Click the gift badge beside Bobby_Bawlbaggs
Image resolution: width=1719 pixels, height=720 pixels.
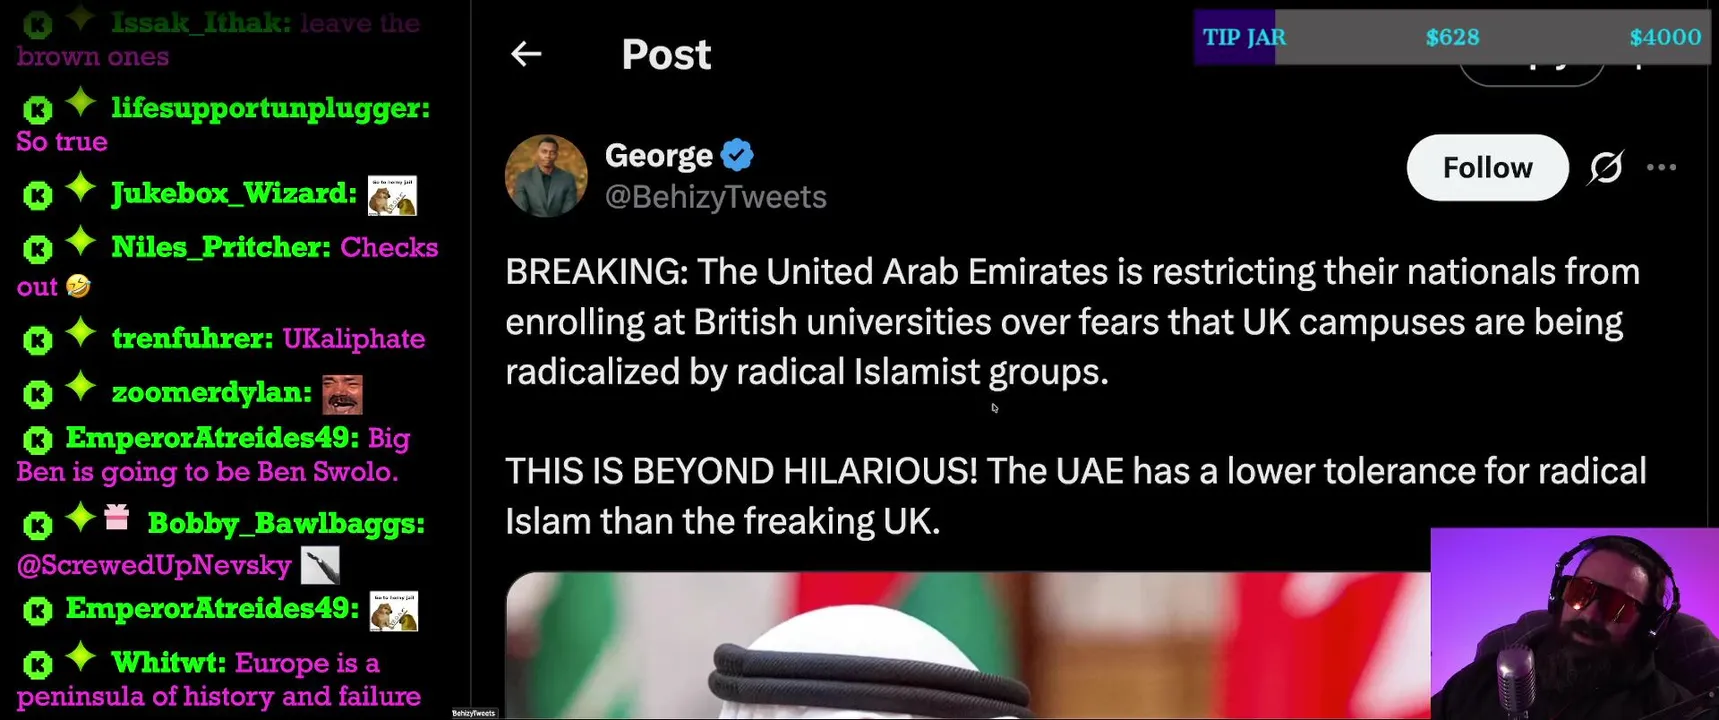point(117,517)
